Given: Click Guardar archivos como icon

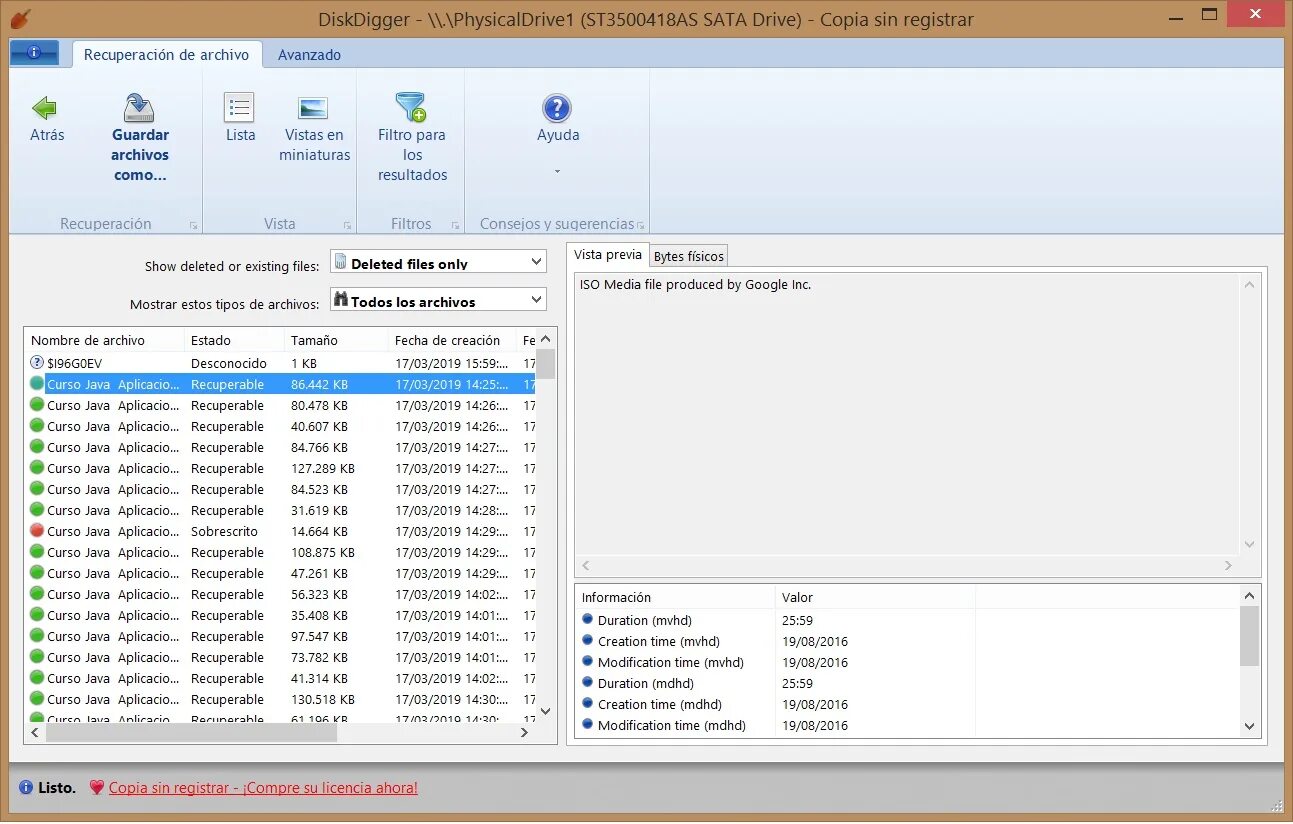Looking at the screenshot, I should pyautogui.click(x=139, y=108).
